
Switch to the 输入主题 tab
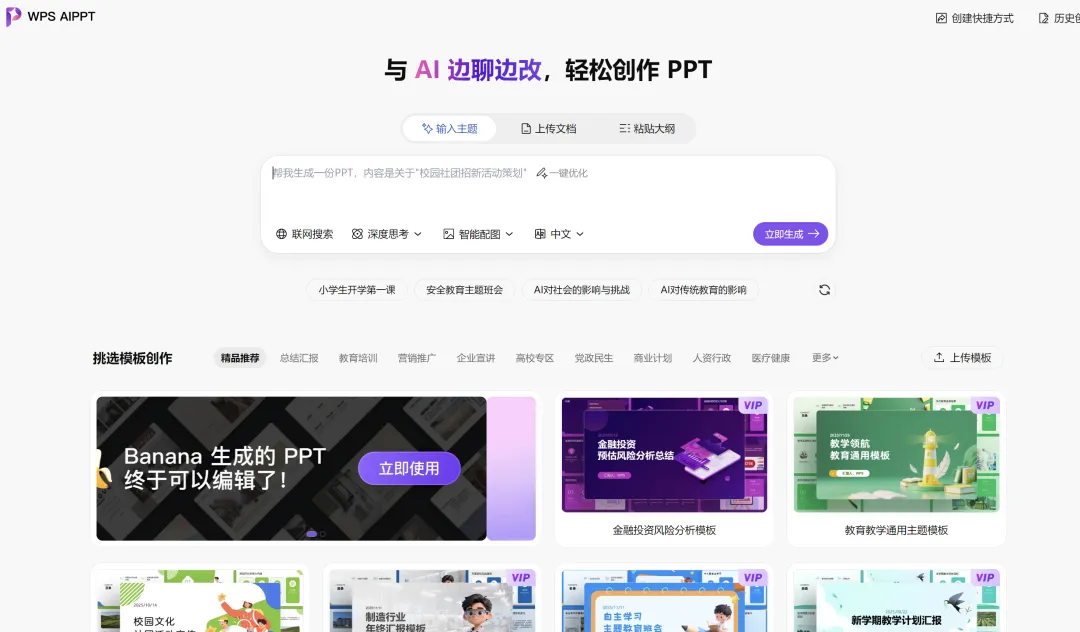click(x=450, y=129)
